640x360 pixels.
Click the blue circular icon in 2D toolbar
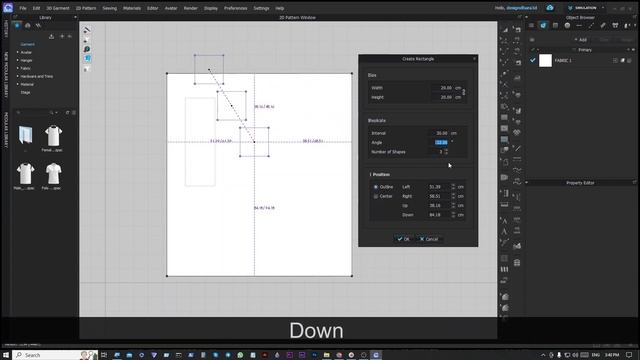[x=87, y=49]
